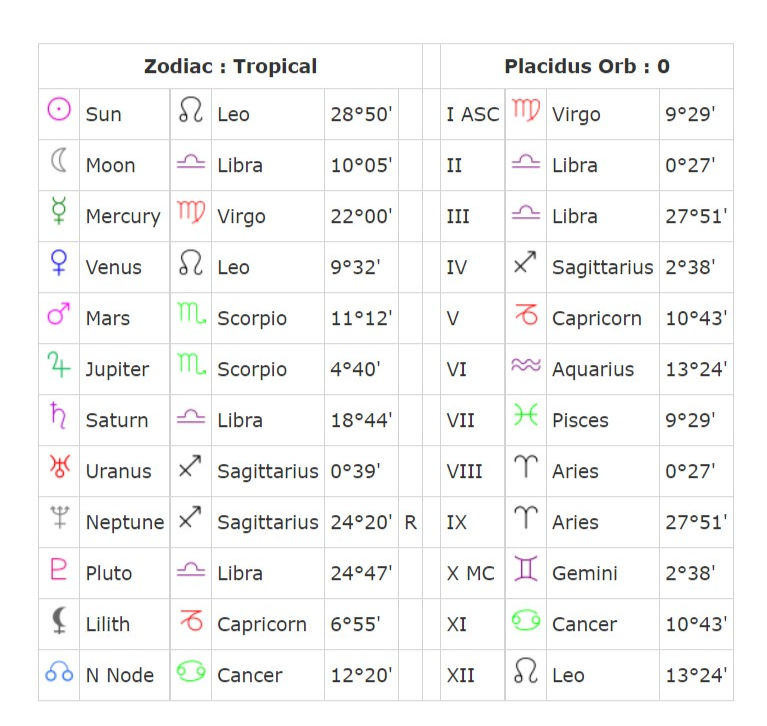The height and width of the screenshot is (726, 767).
Task: Click the purple Saturn glyph
Action: 58,415
